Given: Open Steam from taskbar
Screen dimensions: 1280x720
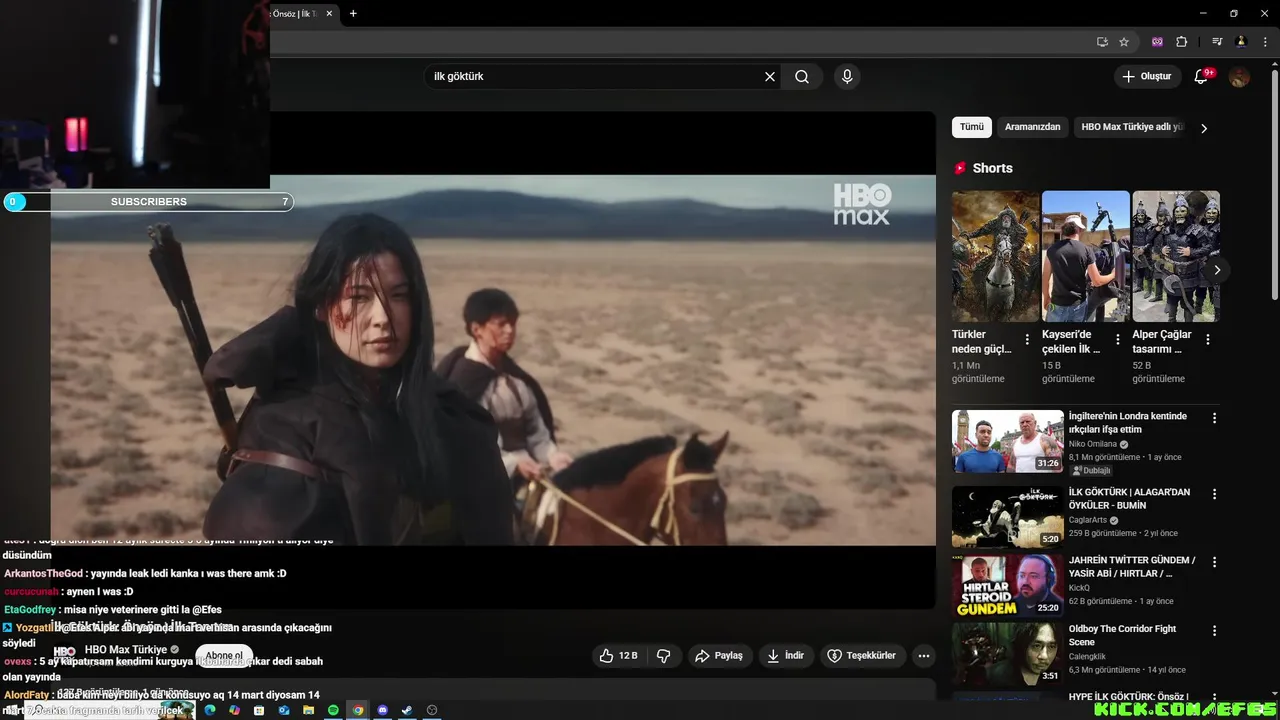Looking at the screenshot, I should [407, 710].
